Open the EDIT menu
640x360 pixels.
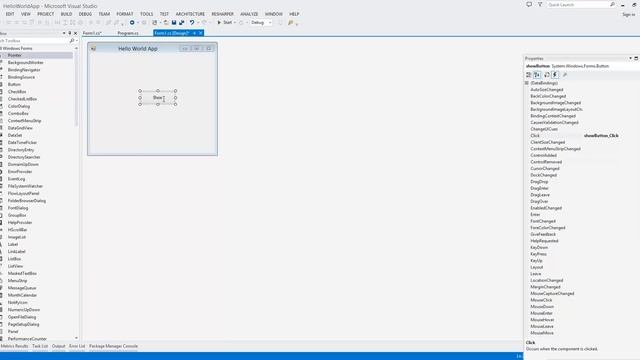[x=10, y=14]
